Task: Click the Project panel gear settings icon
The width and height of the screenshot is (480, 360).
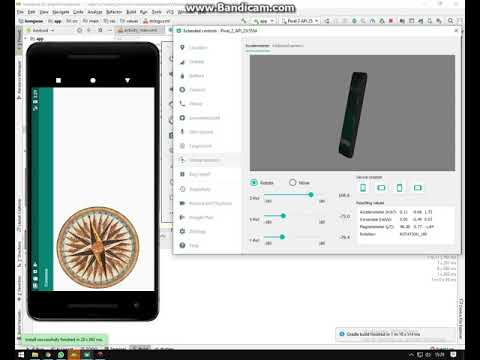Action: pyautogui.click(x=100, y=30)
